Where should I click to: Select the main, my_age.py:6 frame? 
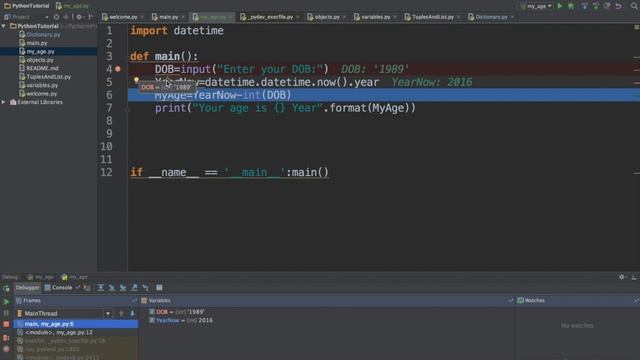click(76, 324)
